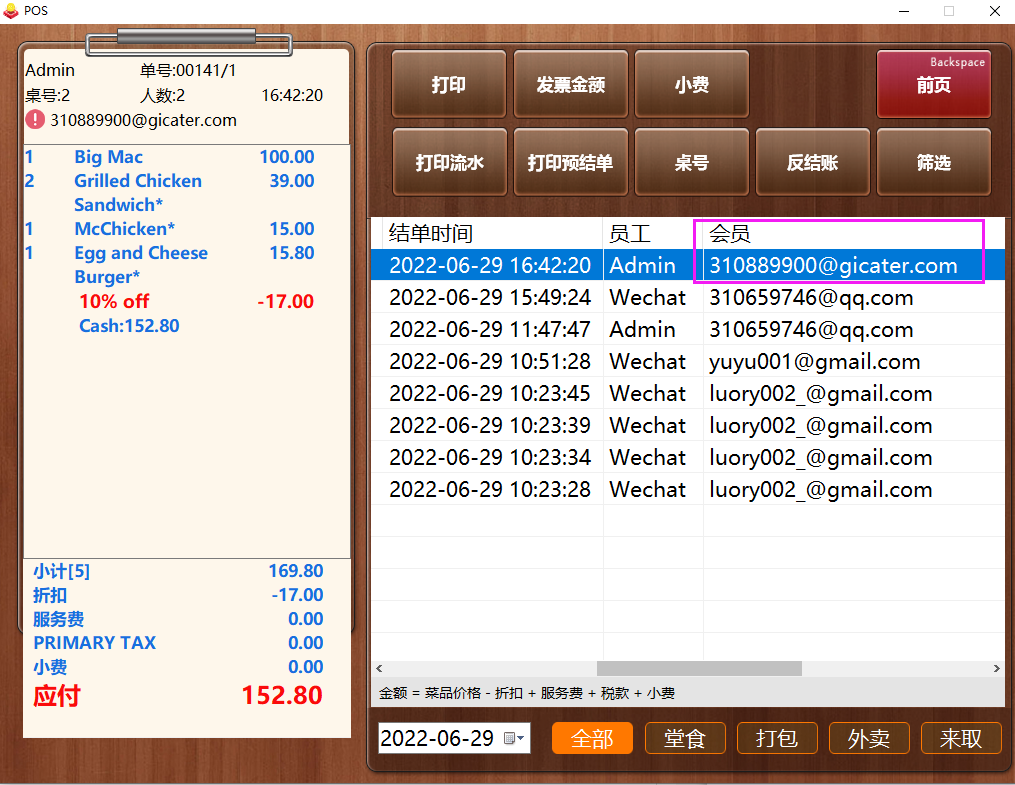The width and height of the screenshot is (1015, 785).
Task: Click the 员工 column header
Action: point(653,233)
